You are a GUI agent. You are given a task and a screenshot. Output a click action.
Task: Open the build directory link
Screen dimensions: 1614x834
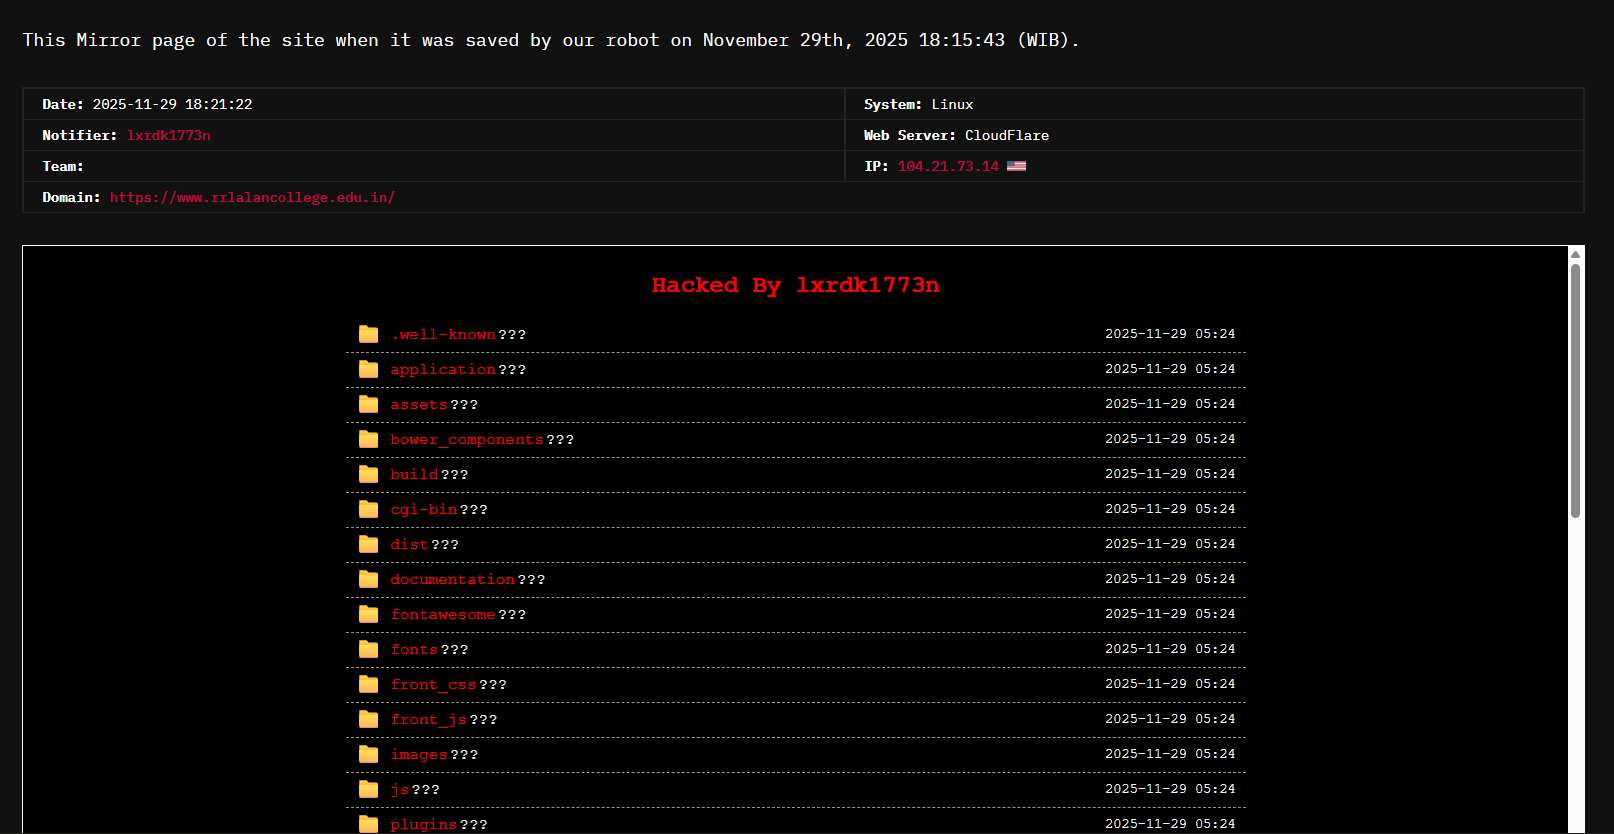[x=414, y=474]
